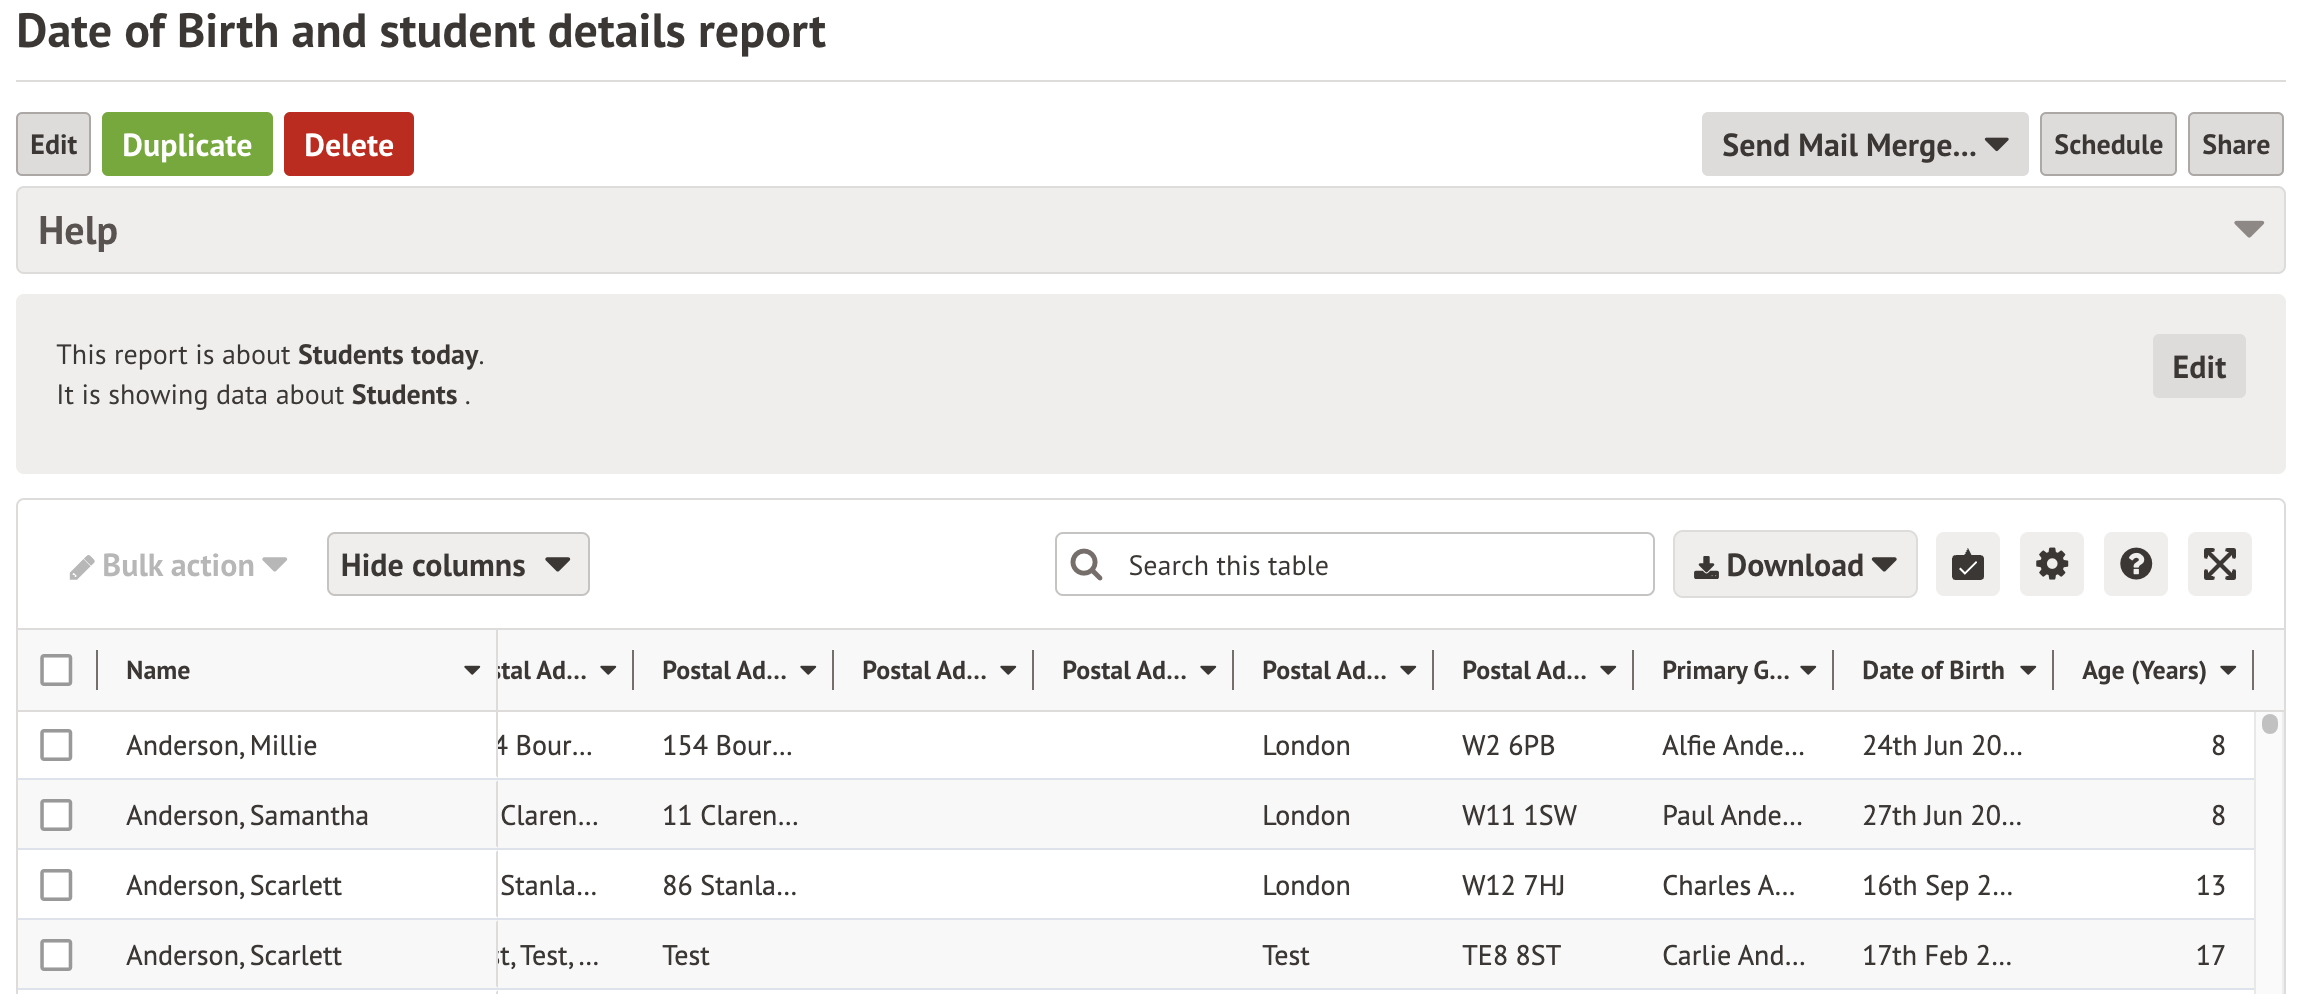Click the magnifying glass search icon
Screen dimensions: 2298x994
[x=1086, y=565]
